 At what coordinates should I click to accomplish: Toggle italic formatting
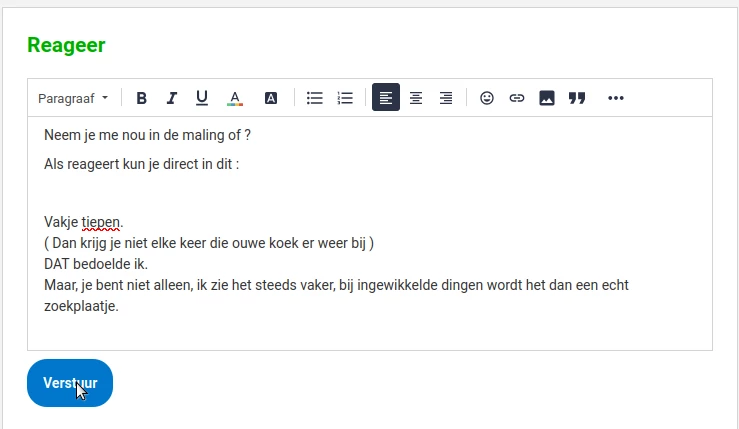tap(172, 98)
